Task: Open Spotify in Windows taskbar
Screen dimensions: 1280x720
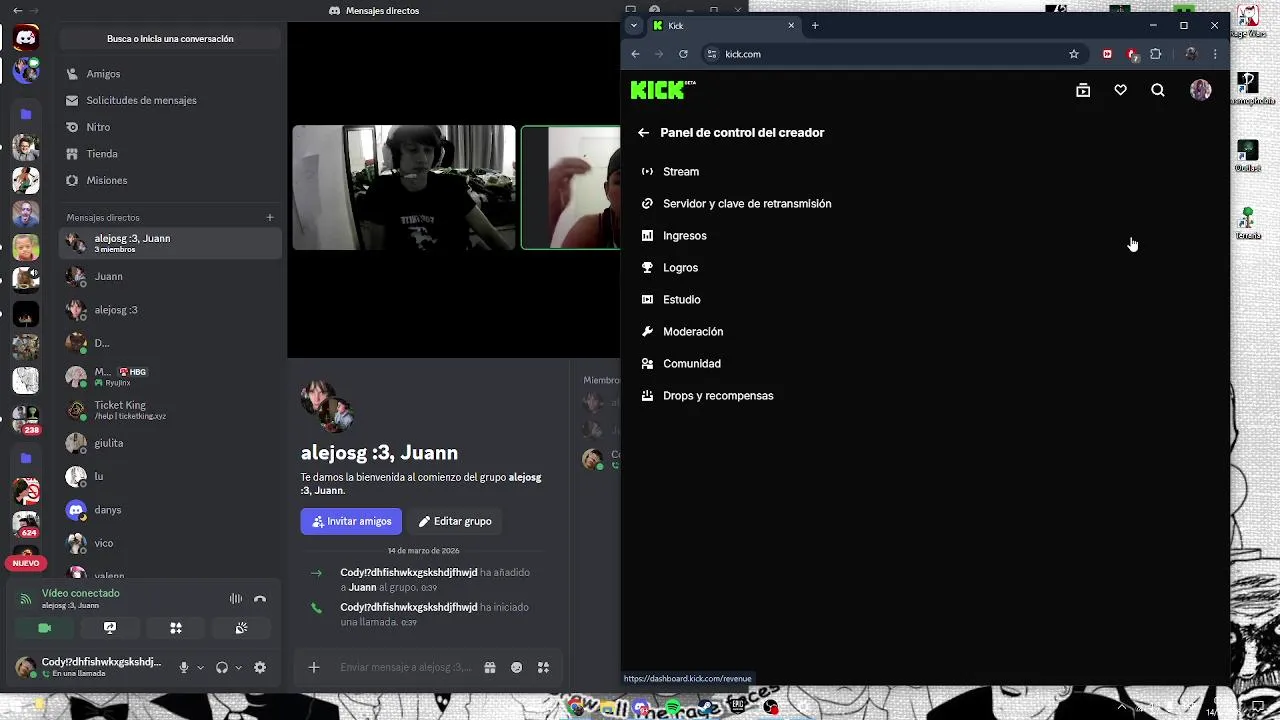Action: point(673,707)
